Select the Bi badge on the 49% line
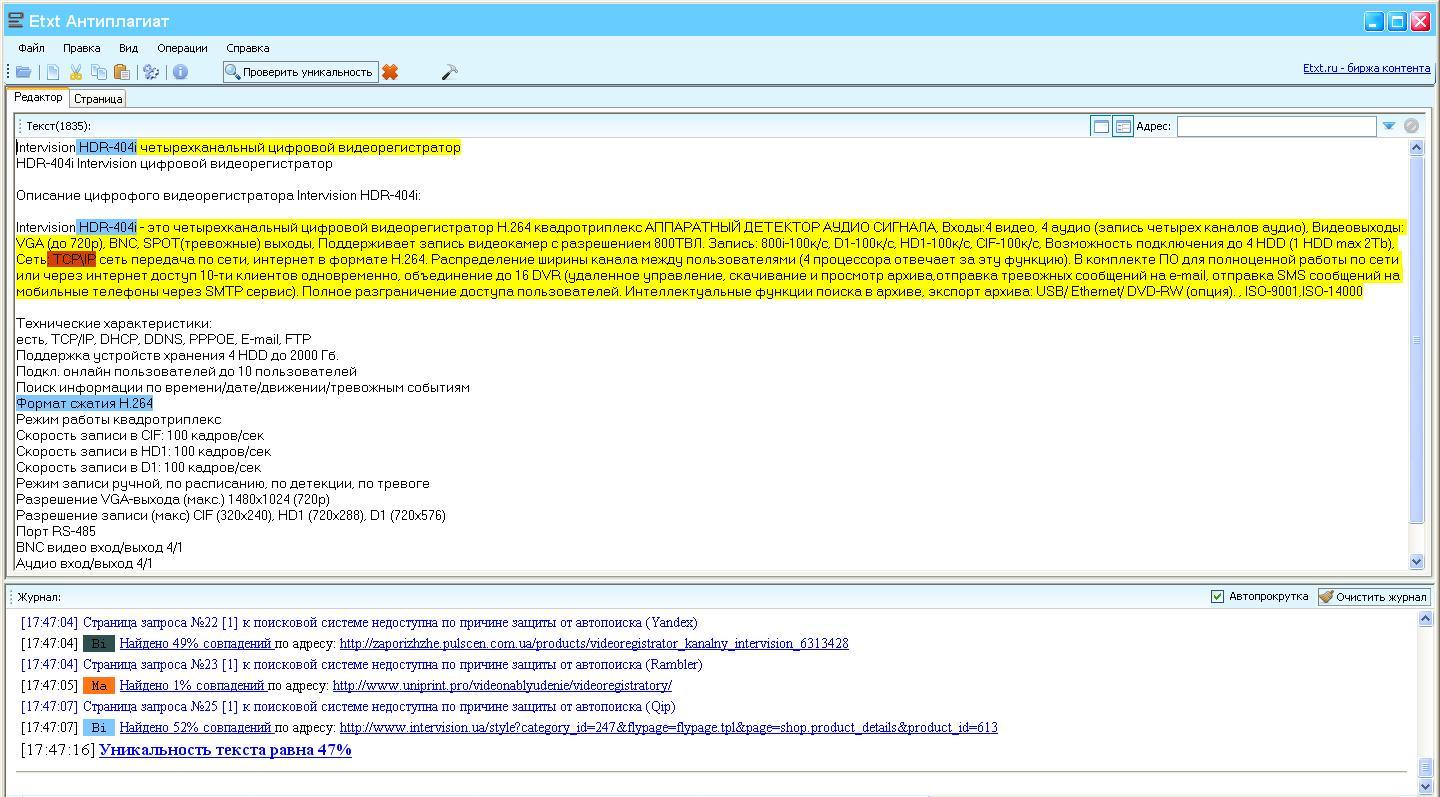The image size is (1440, 797). click(99, 644)
